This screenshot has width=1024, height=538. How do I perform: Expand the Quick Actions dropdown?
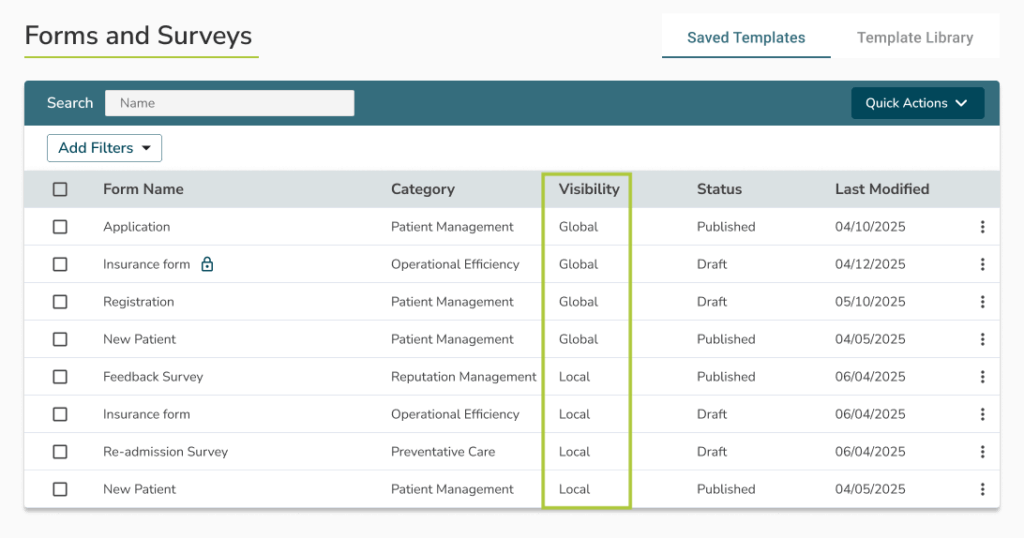pos(917,103)
